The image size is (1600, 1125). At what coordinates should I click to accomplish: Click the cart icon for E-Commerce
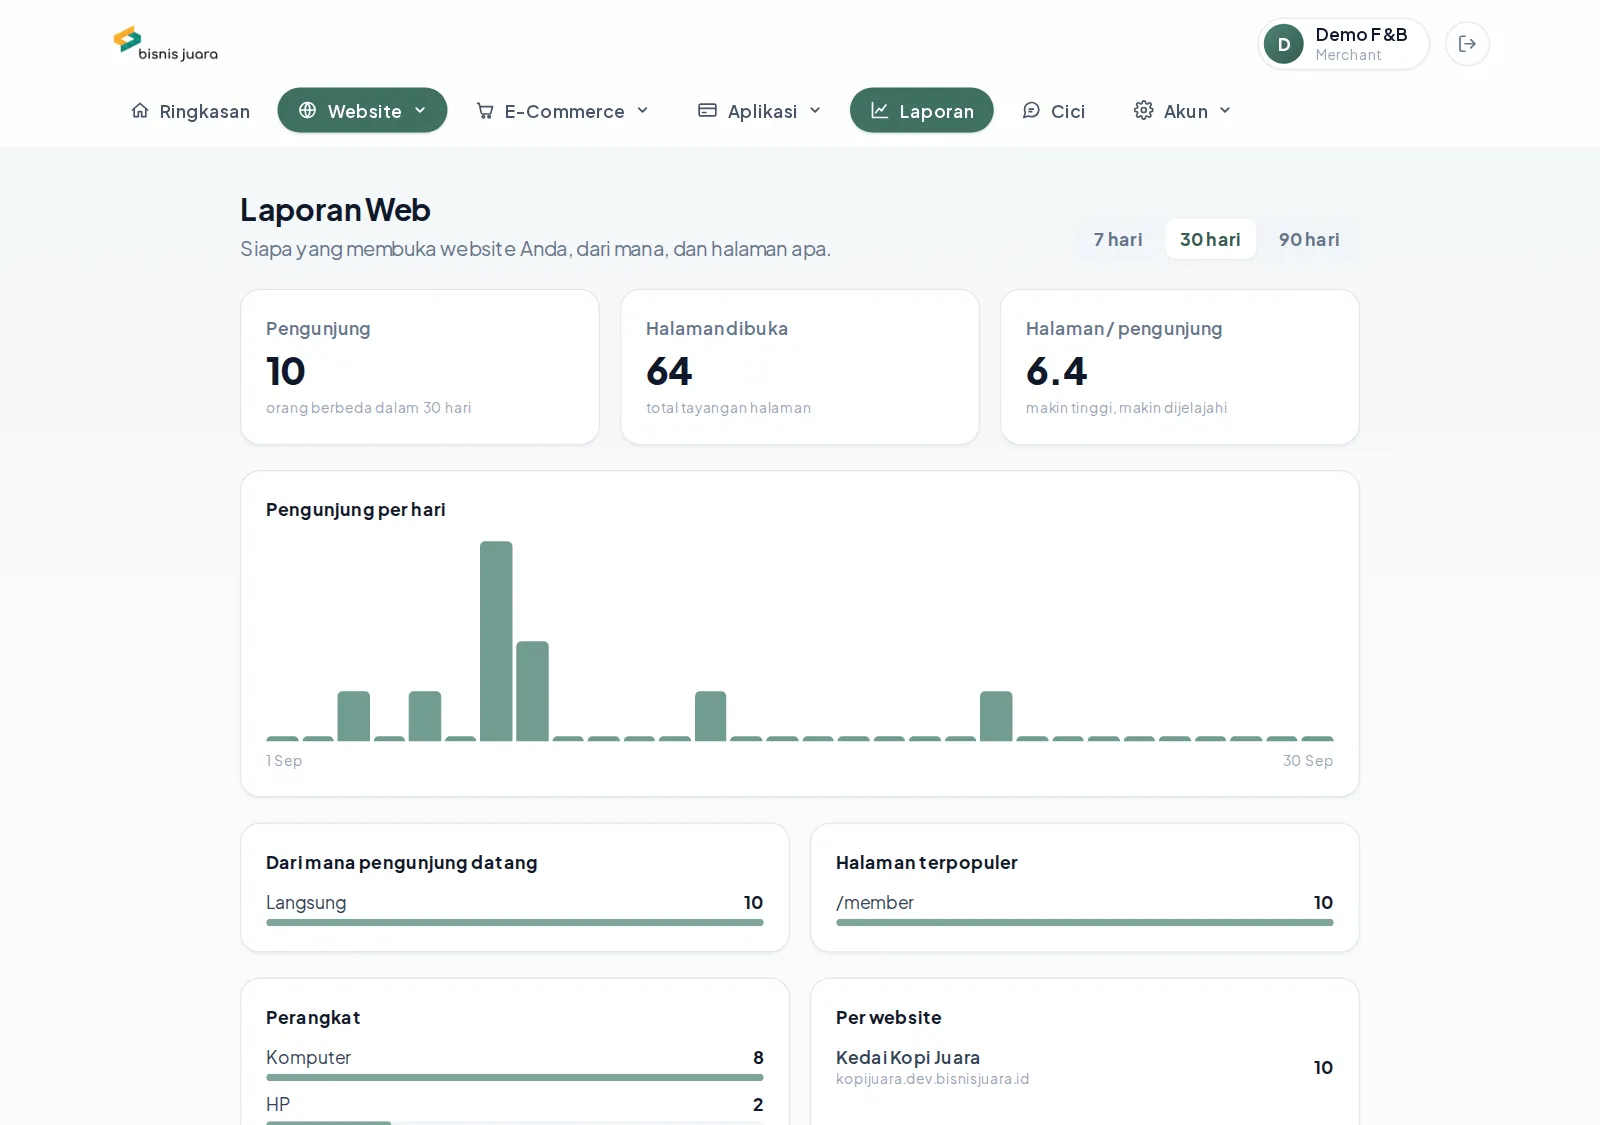(x=485, y=110)
